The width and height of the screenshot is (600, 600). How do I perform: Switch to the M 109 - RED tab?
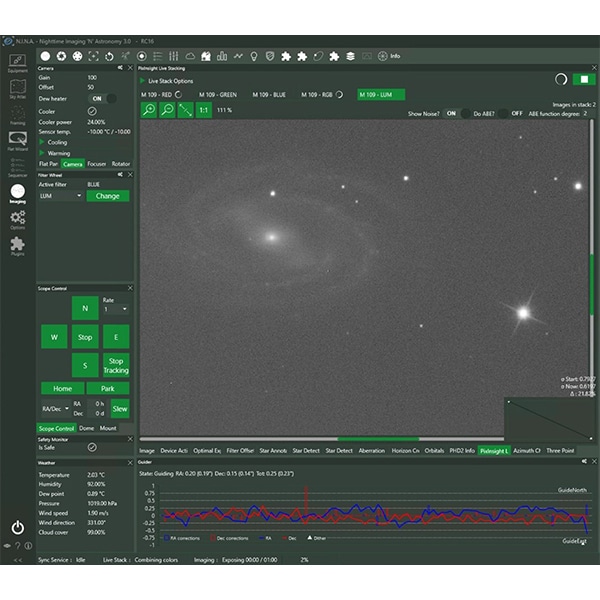[161, 95]
